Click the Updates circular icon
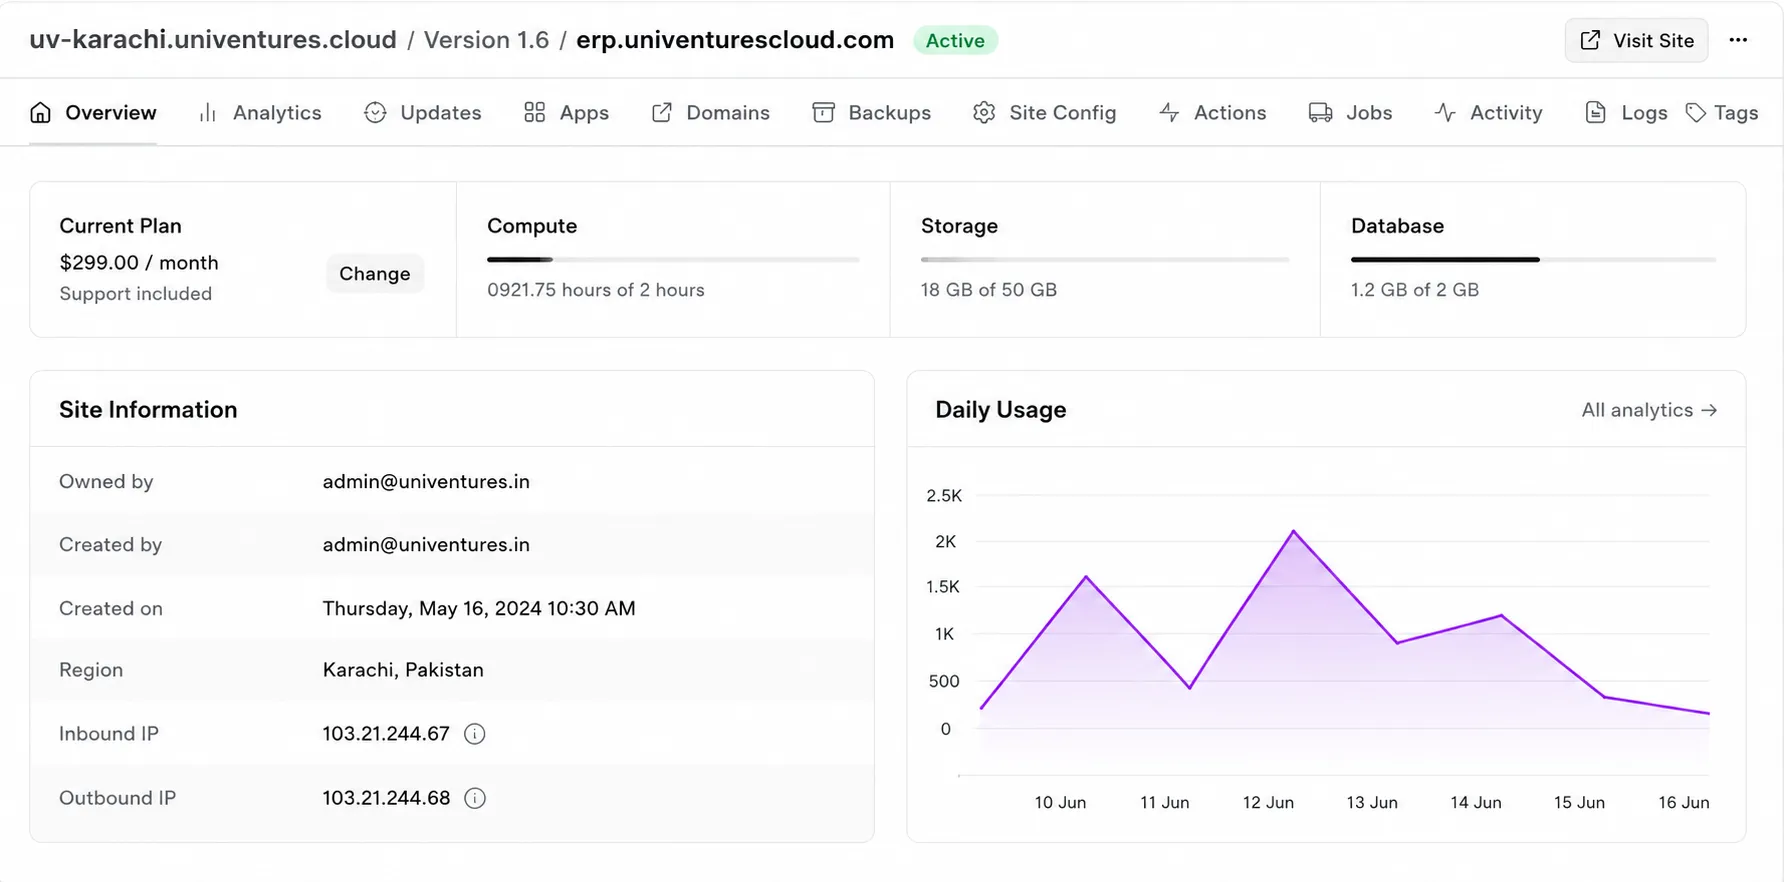Screen dimensions: 1784x882 (375, 113)
